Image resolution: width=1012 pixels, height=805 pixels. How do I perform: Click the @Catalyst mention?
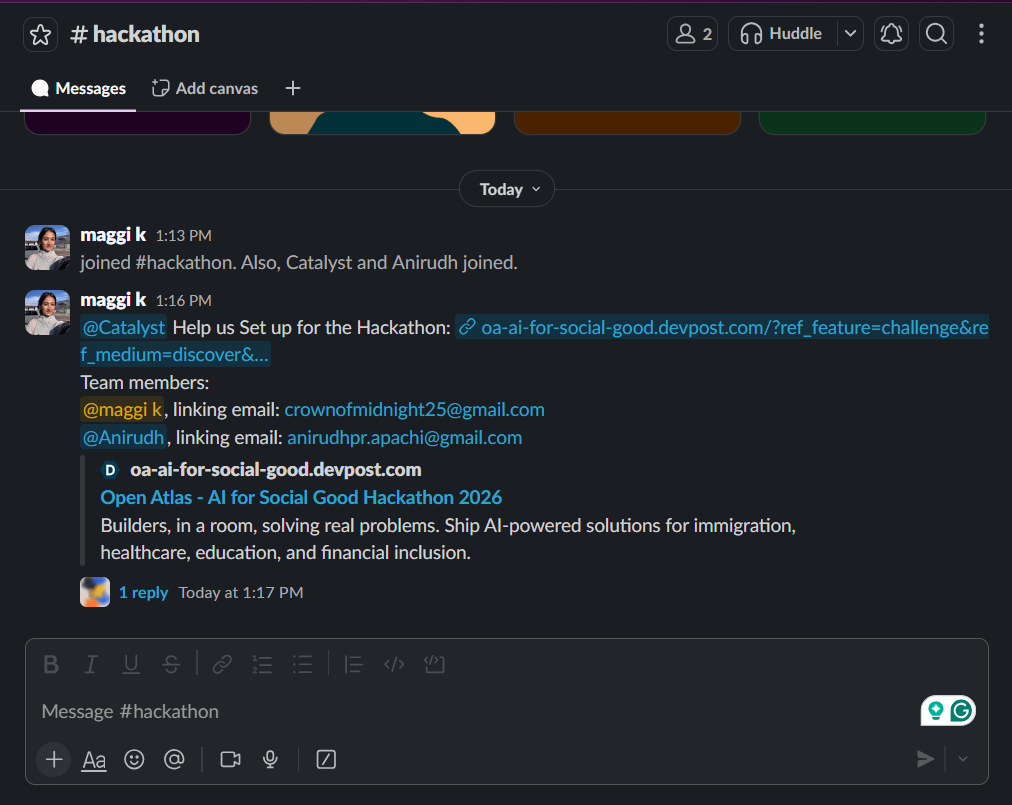124,327
